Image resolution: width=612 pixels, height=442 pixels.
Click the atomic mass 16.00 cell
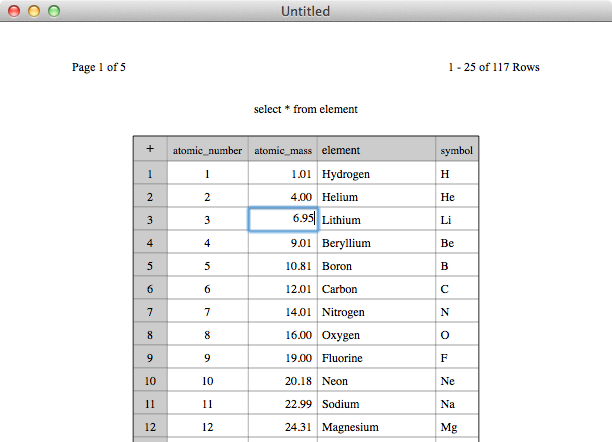coord(283,335)
